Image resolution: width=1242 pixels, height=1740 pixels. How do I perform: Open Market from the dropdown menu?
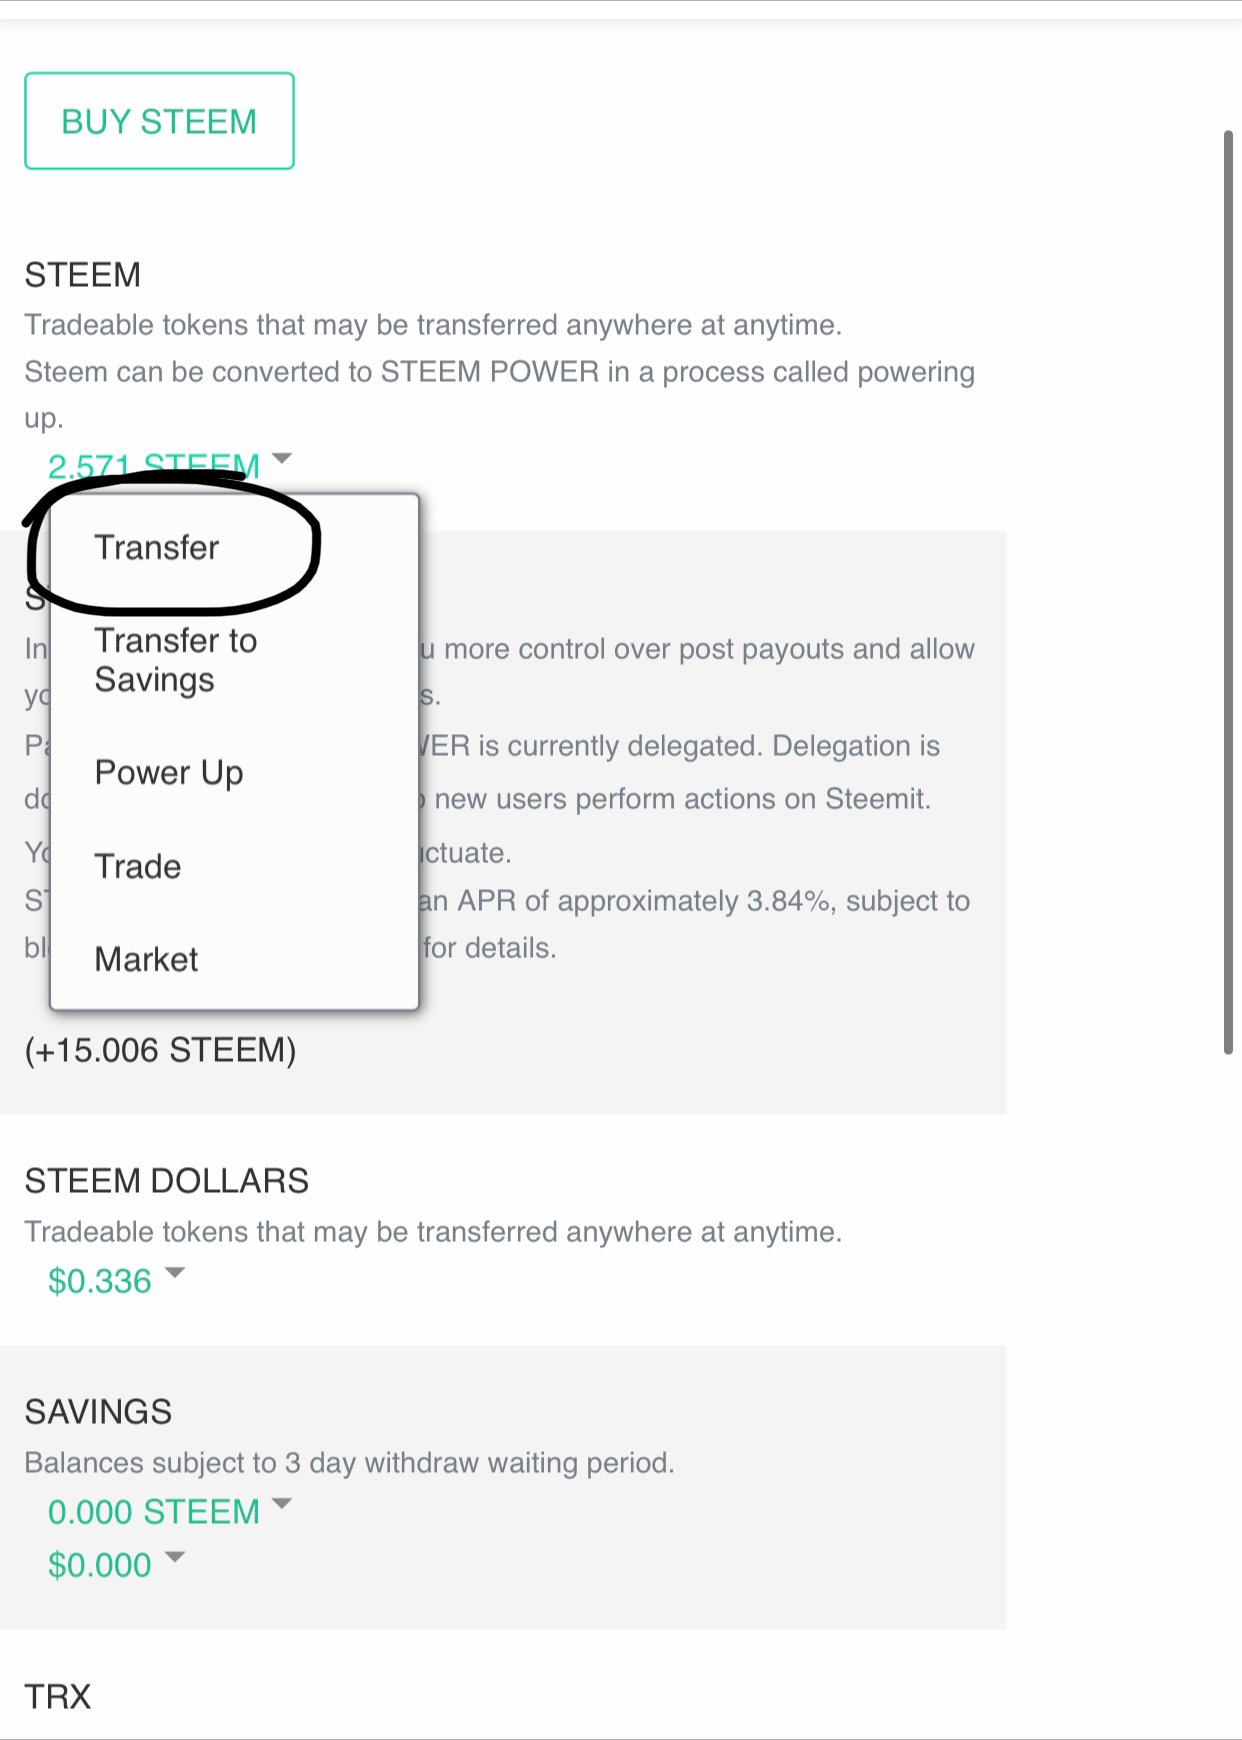(x=146, y=960)
